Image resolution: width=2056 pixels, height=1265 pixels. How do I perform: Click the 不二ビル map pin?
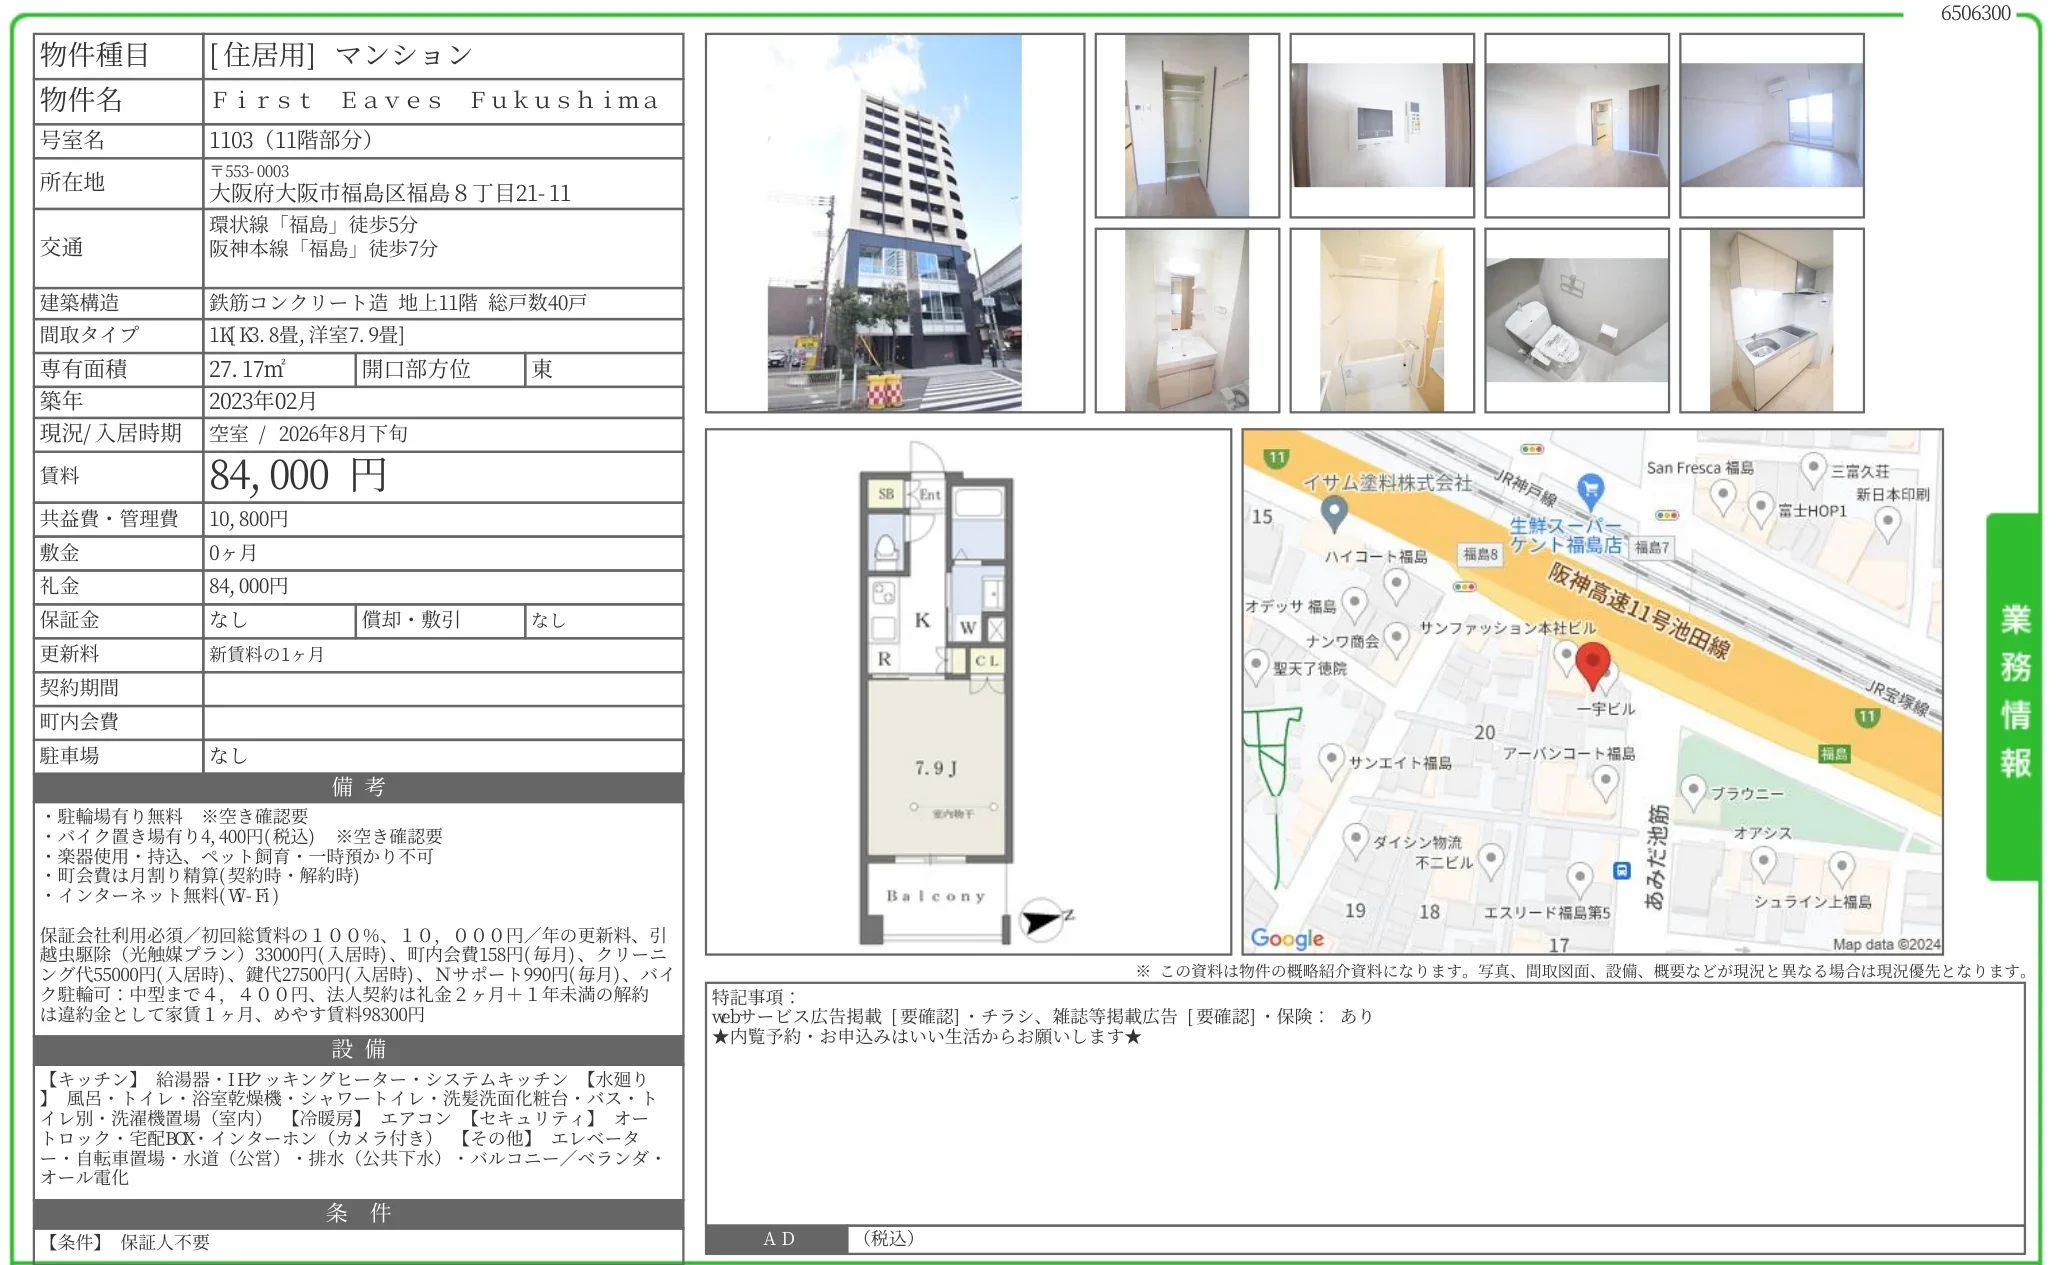click(1490, 860)
